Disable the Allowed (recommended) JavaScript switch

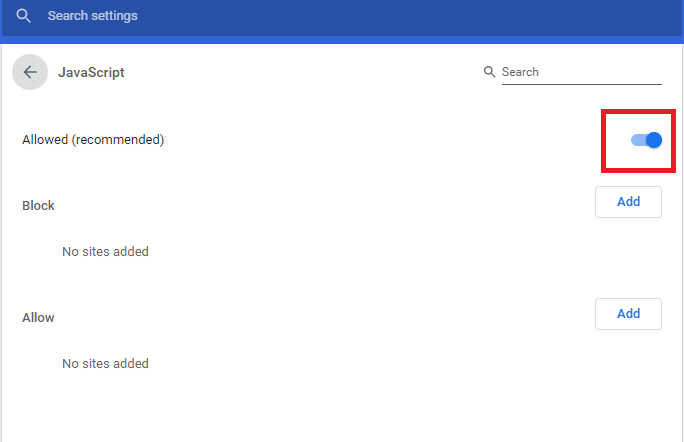pos(646,140)
